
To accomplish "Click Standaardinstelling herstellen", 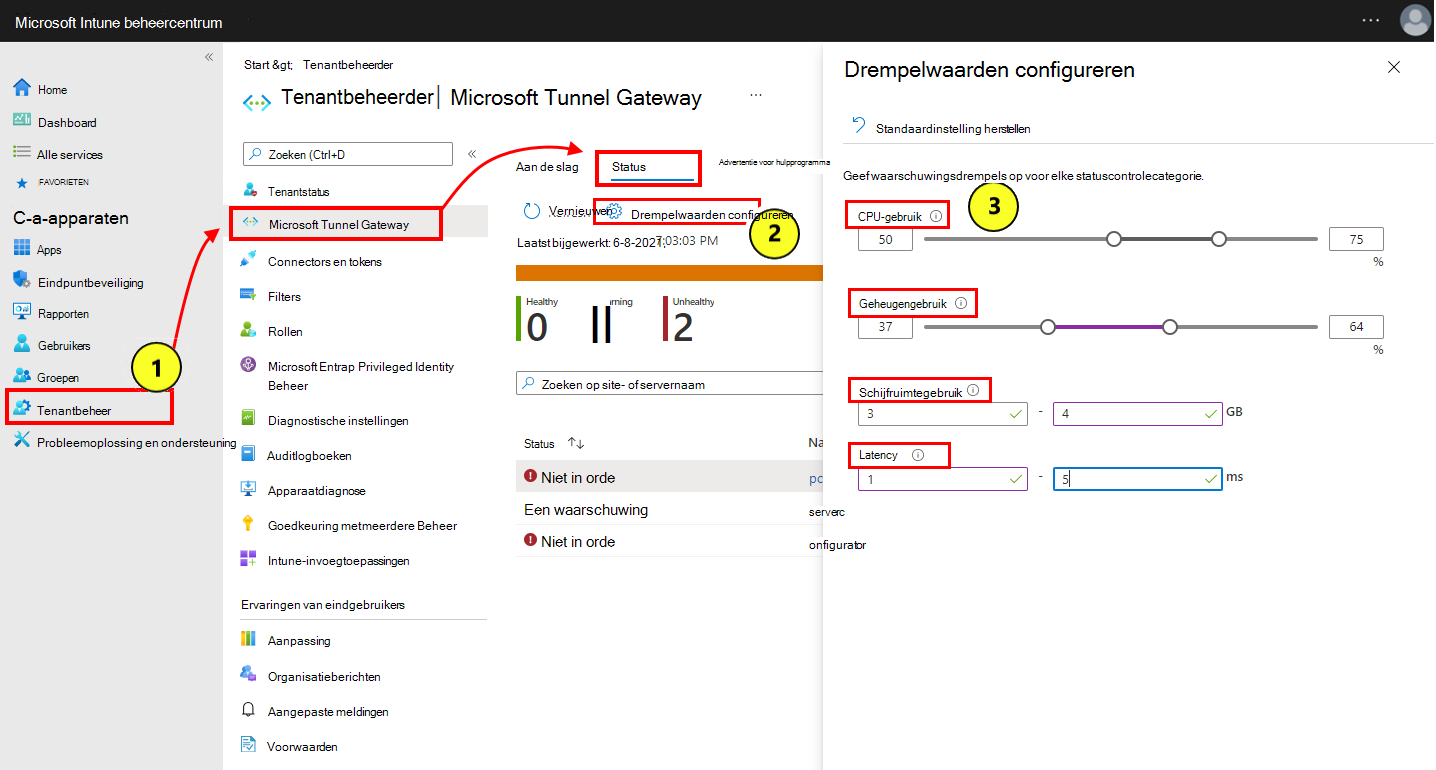I will (x=941, y=128).
